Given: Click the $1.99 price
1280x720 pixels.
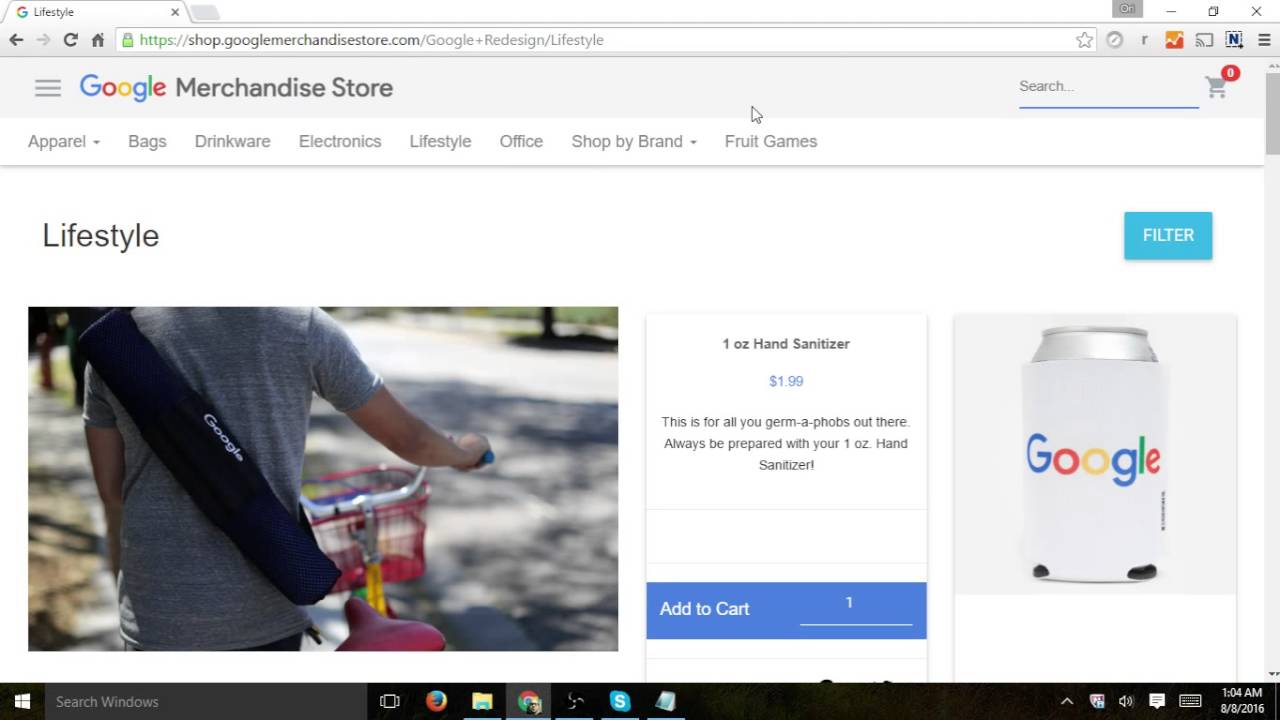Looking at the screenshot, I should pos(786,381).
